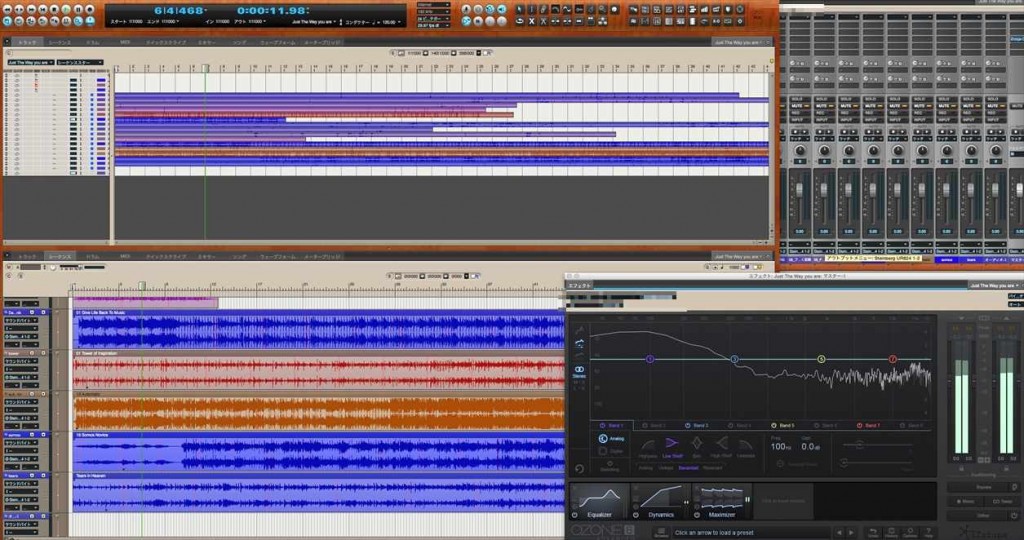Switch to Band 5 tab in Ozone EQ

pyautogui.click(x=782, y=426)
